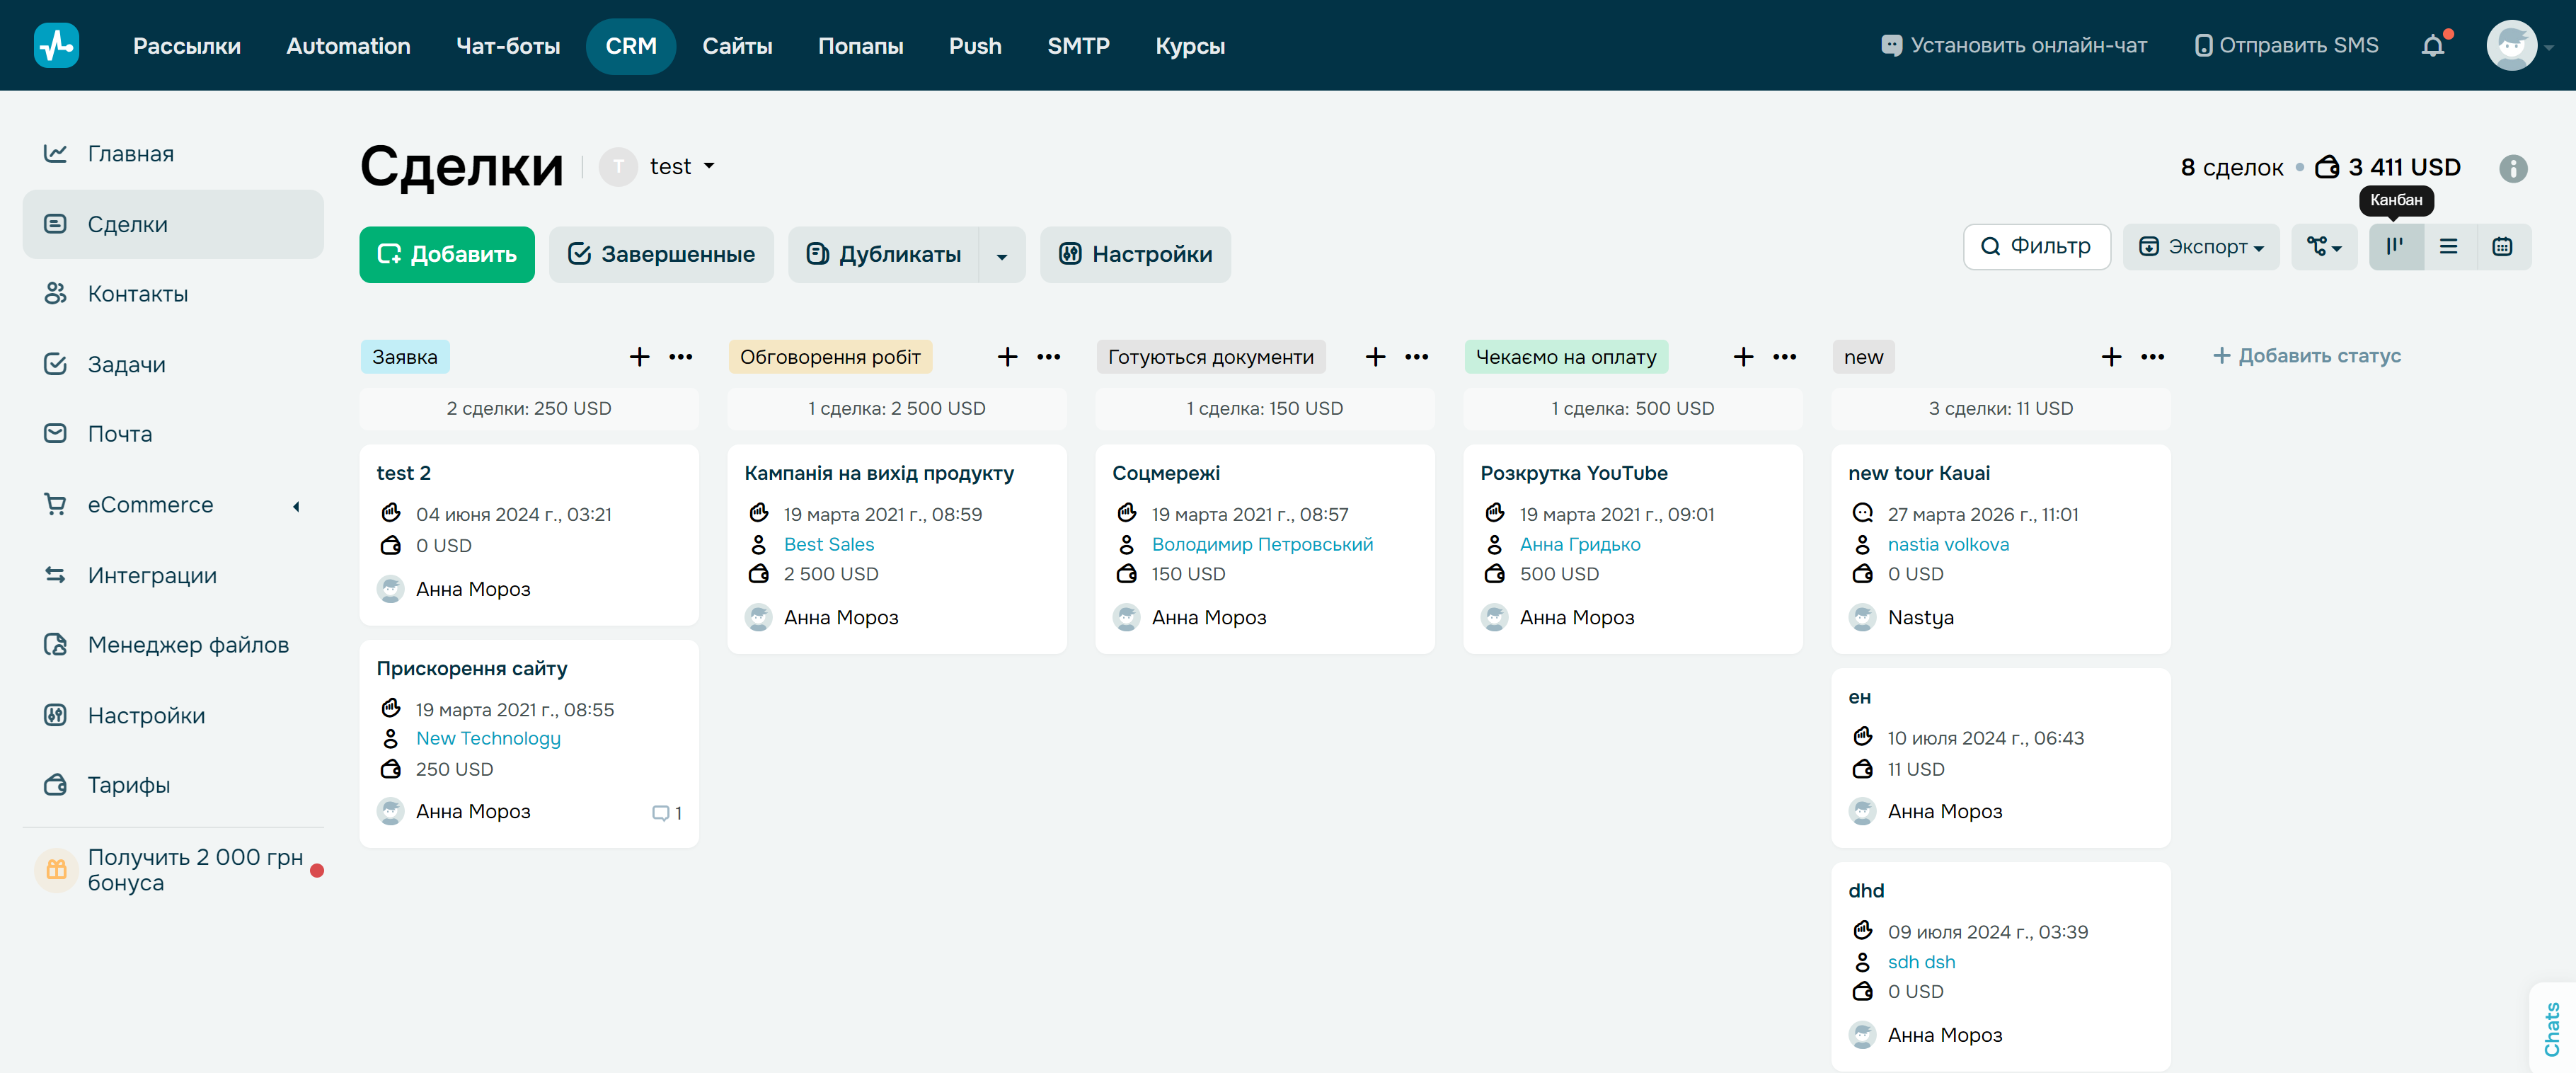Go to Чат-боты tab
2576x1073 pixels.
[x=508, y=46]
